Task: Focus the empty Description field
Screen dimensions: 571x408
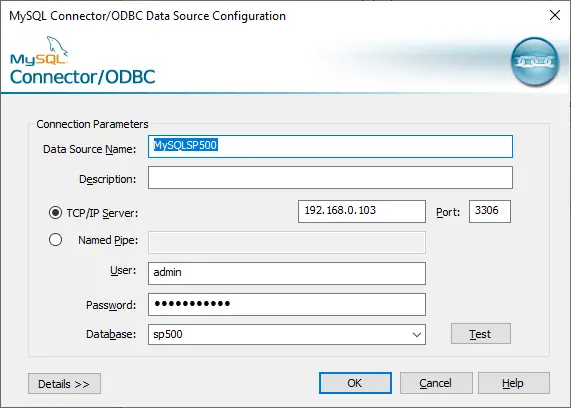Action: pos(330,178)
